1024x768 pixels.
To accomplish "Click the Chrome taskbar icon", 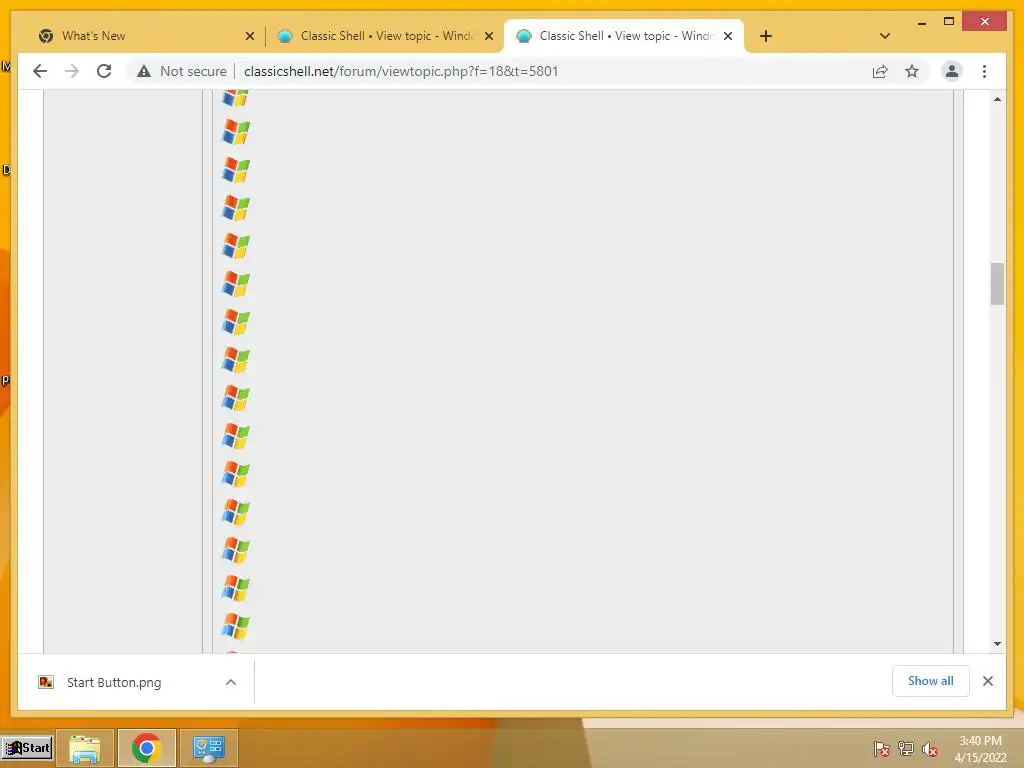I will coord(146,748).
